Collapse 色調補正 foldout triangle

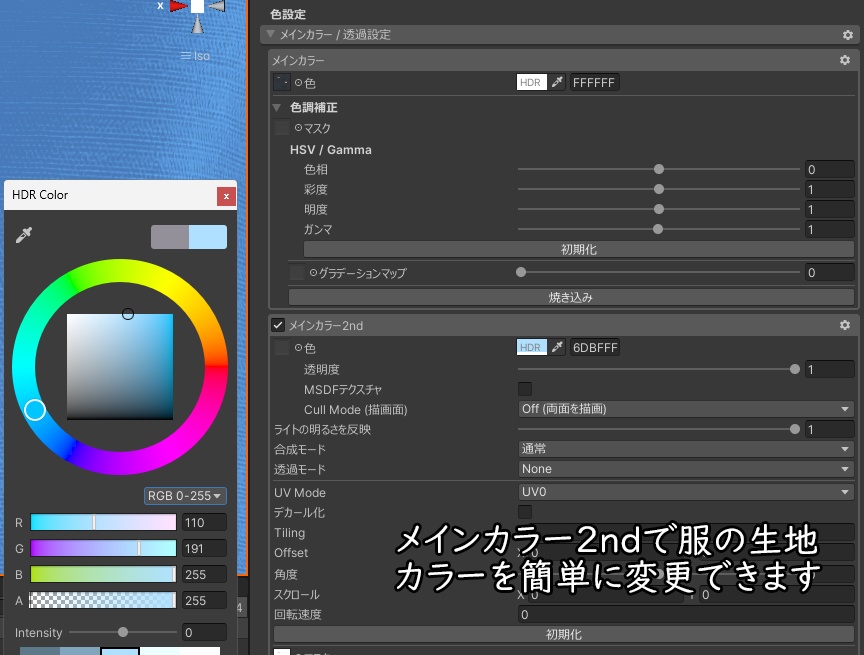click(x=277, y=107)
